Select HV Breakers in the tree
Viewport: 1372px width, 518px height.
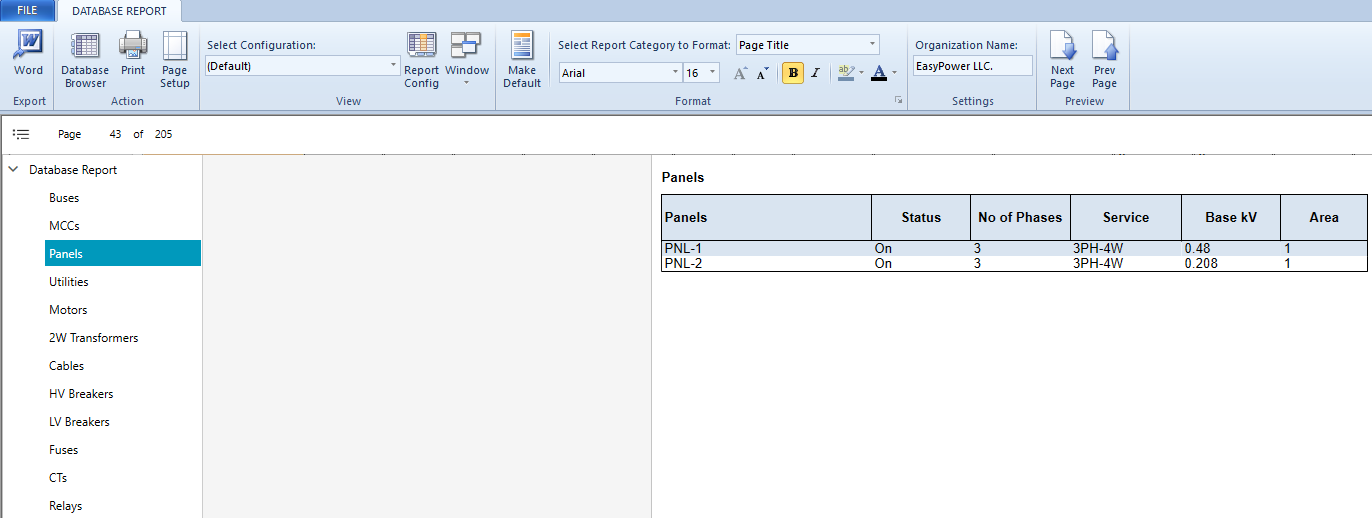click(81, 394)
